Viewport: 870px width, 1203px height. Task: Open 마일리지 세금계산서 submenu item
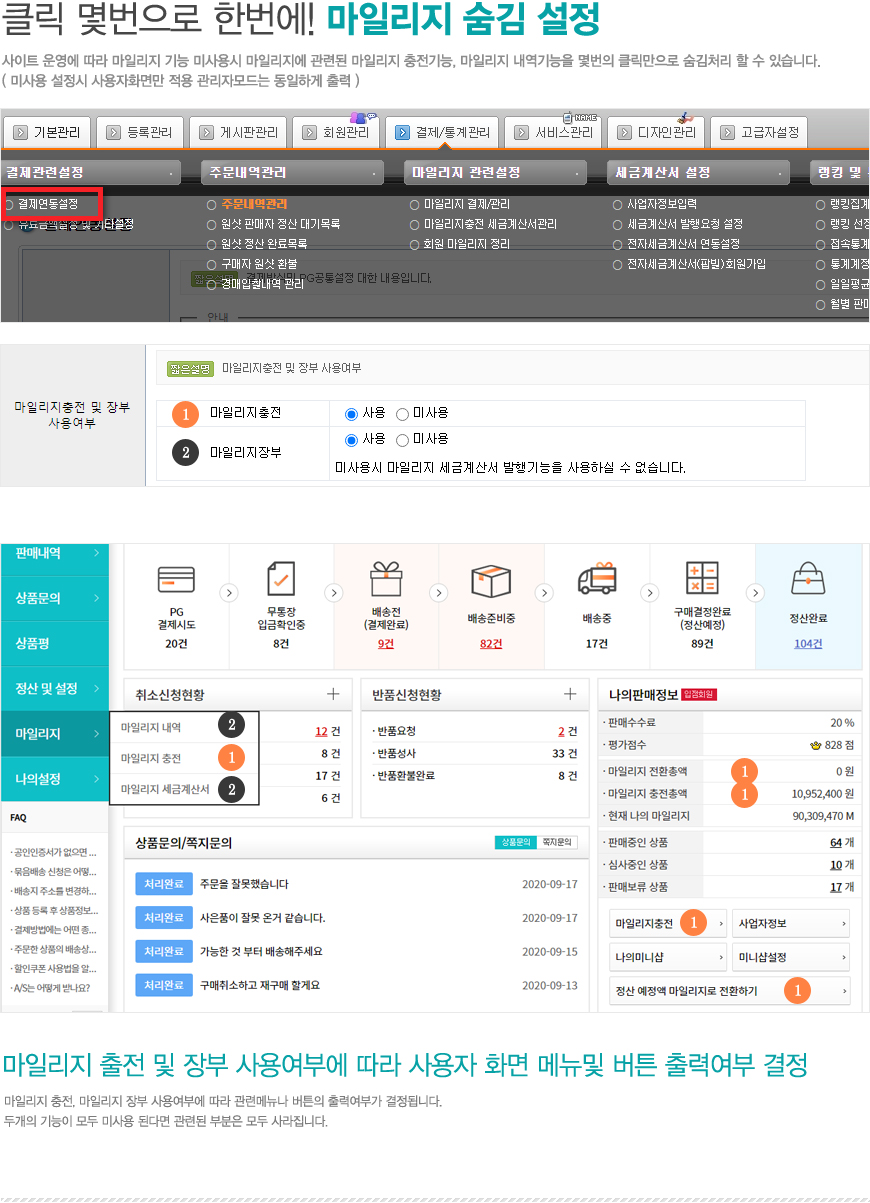click(165, 789)
